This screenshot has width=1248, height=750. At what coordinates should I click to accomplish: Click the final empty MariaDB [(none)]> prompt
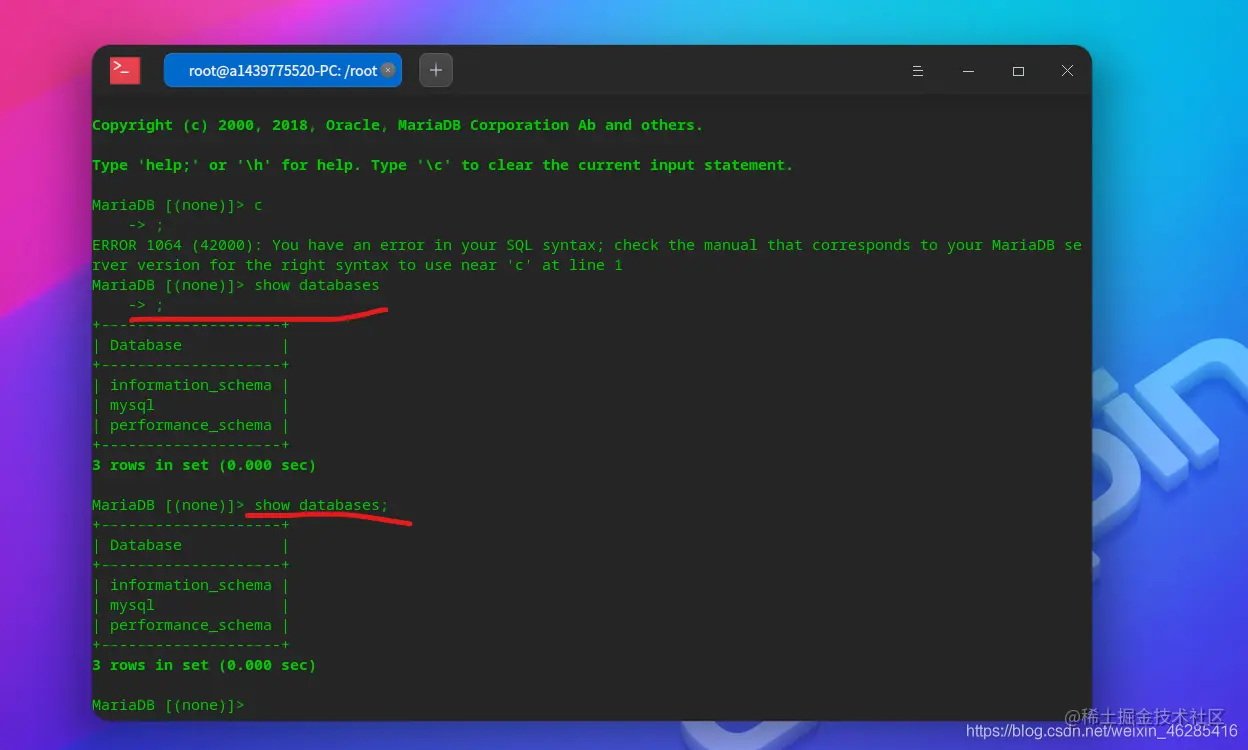168,705
